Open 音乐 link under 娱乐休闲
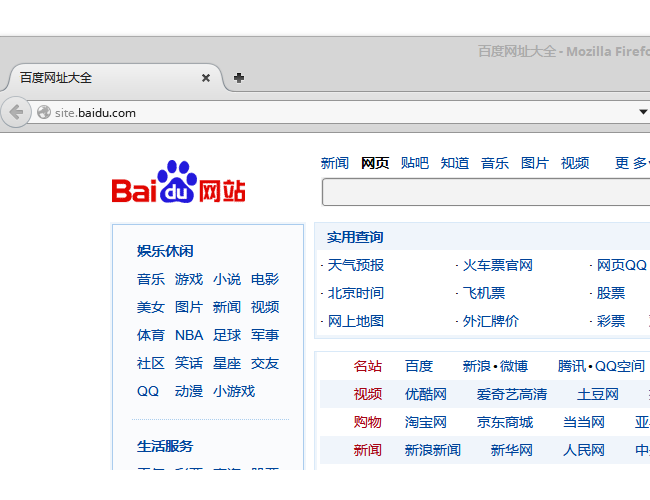This screenshot has width=650, height=500. pos(151,279)
